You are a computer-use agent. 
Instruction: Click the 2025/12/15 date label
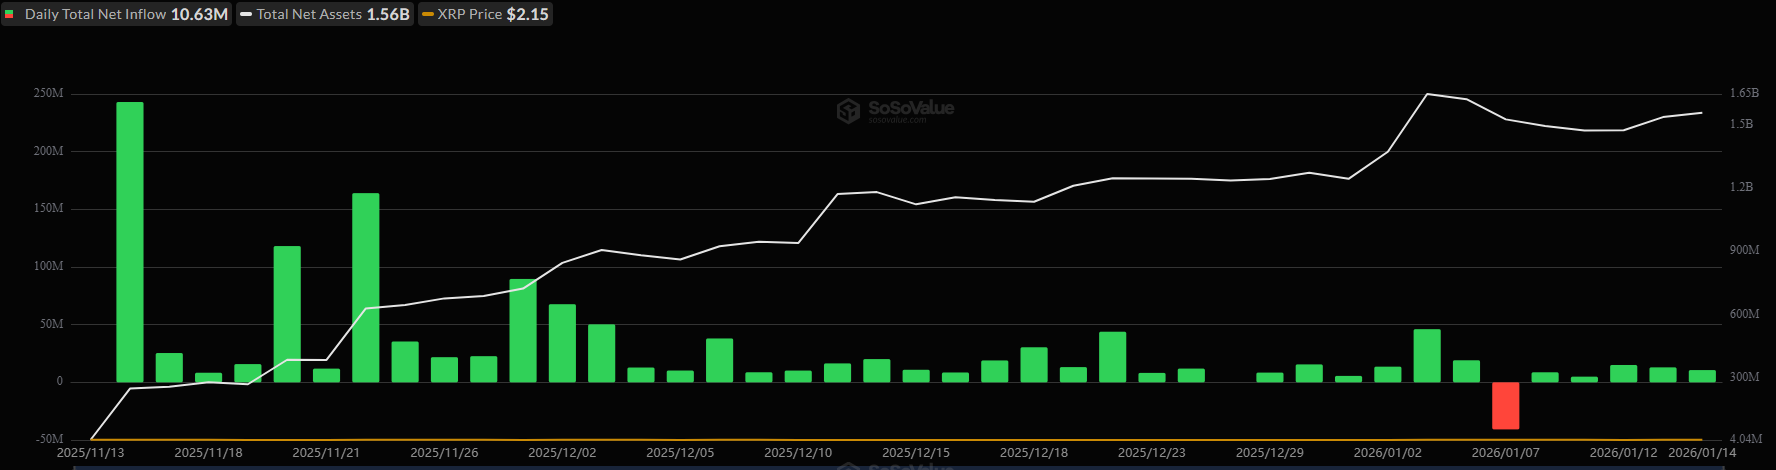pos(916,453)
